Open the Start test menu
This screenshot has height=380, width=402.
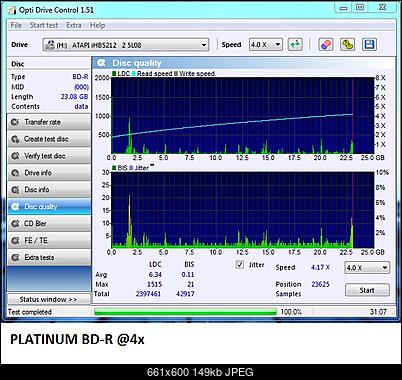[44, 25]
